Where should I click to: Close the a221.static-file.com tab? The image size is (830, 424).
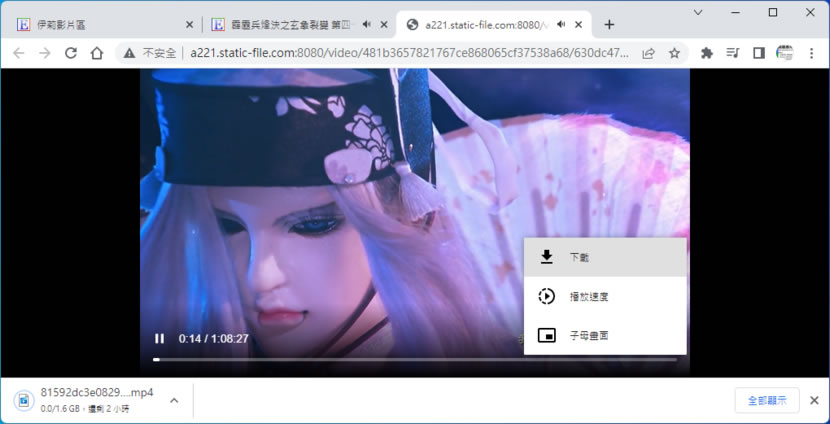[579, 25]
